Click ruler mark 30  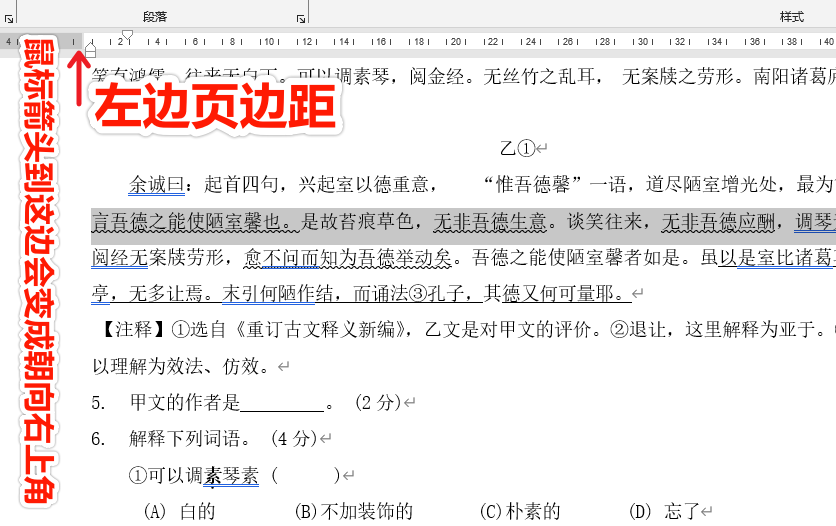[x=643, y=42]
